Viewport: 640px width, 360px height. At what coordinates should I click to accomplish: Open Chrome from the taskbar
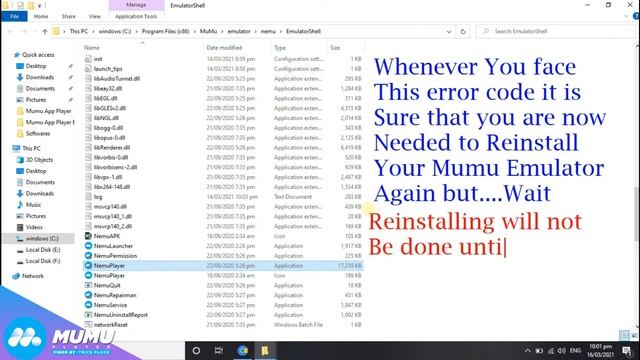coord(242,351)
